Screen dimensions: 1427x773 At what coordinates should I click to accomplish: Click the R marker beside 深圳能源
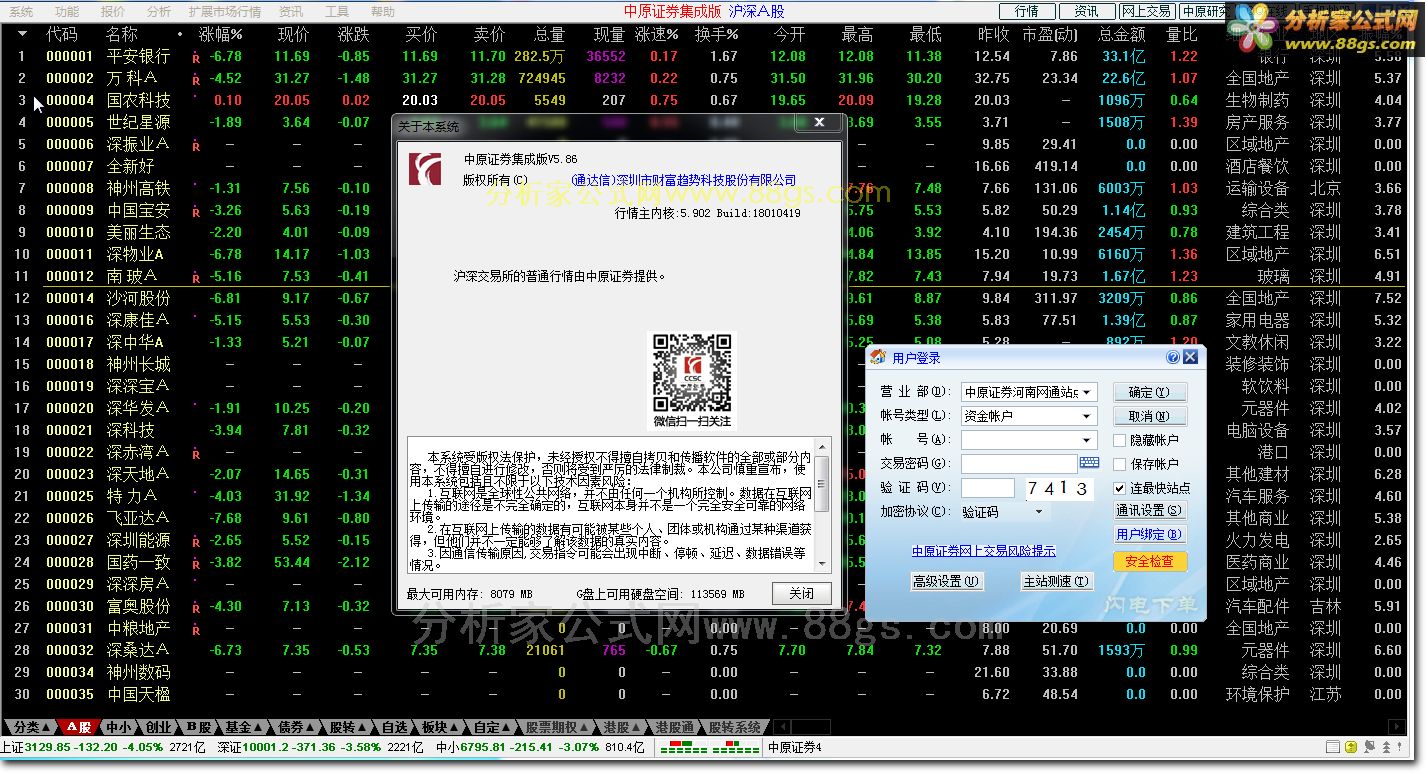[x=196, y=542]
